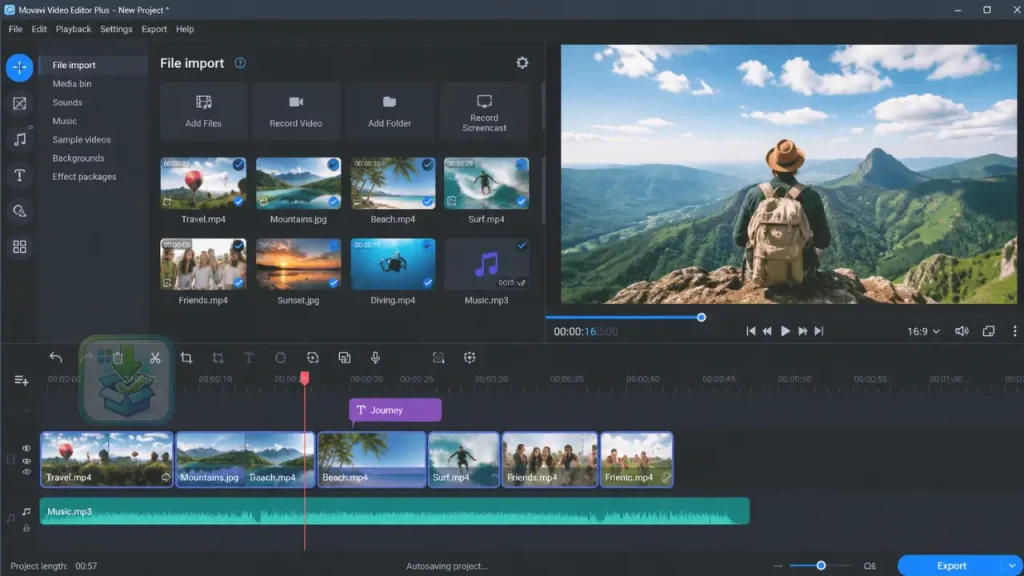Toggle the top-corner checkmark on Music.mp3 tile
Screen dimensions: 1024x576
522,246
